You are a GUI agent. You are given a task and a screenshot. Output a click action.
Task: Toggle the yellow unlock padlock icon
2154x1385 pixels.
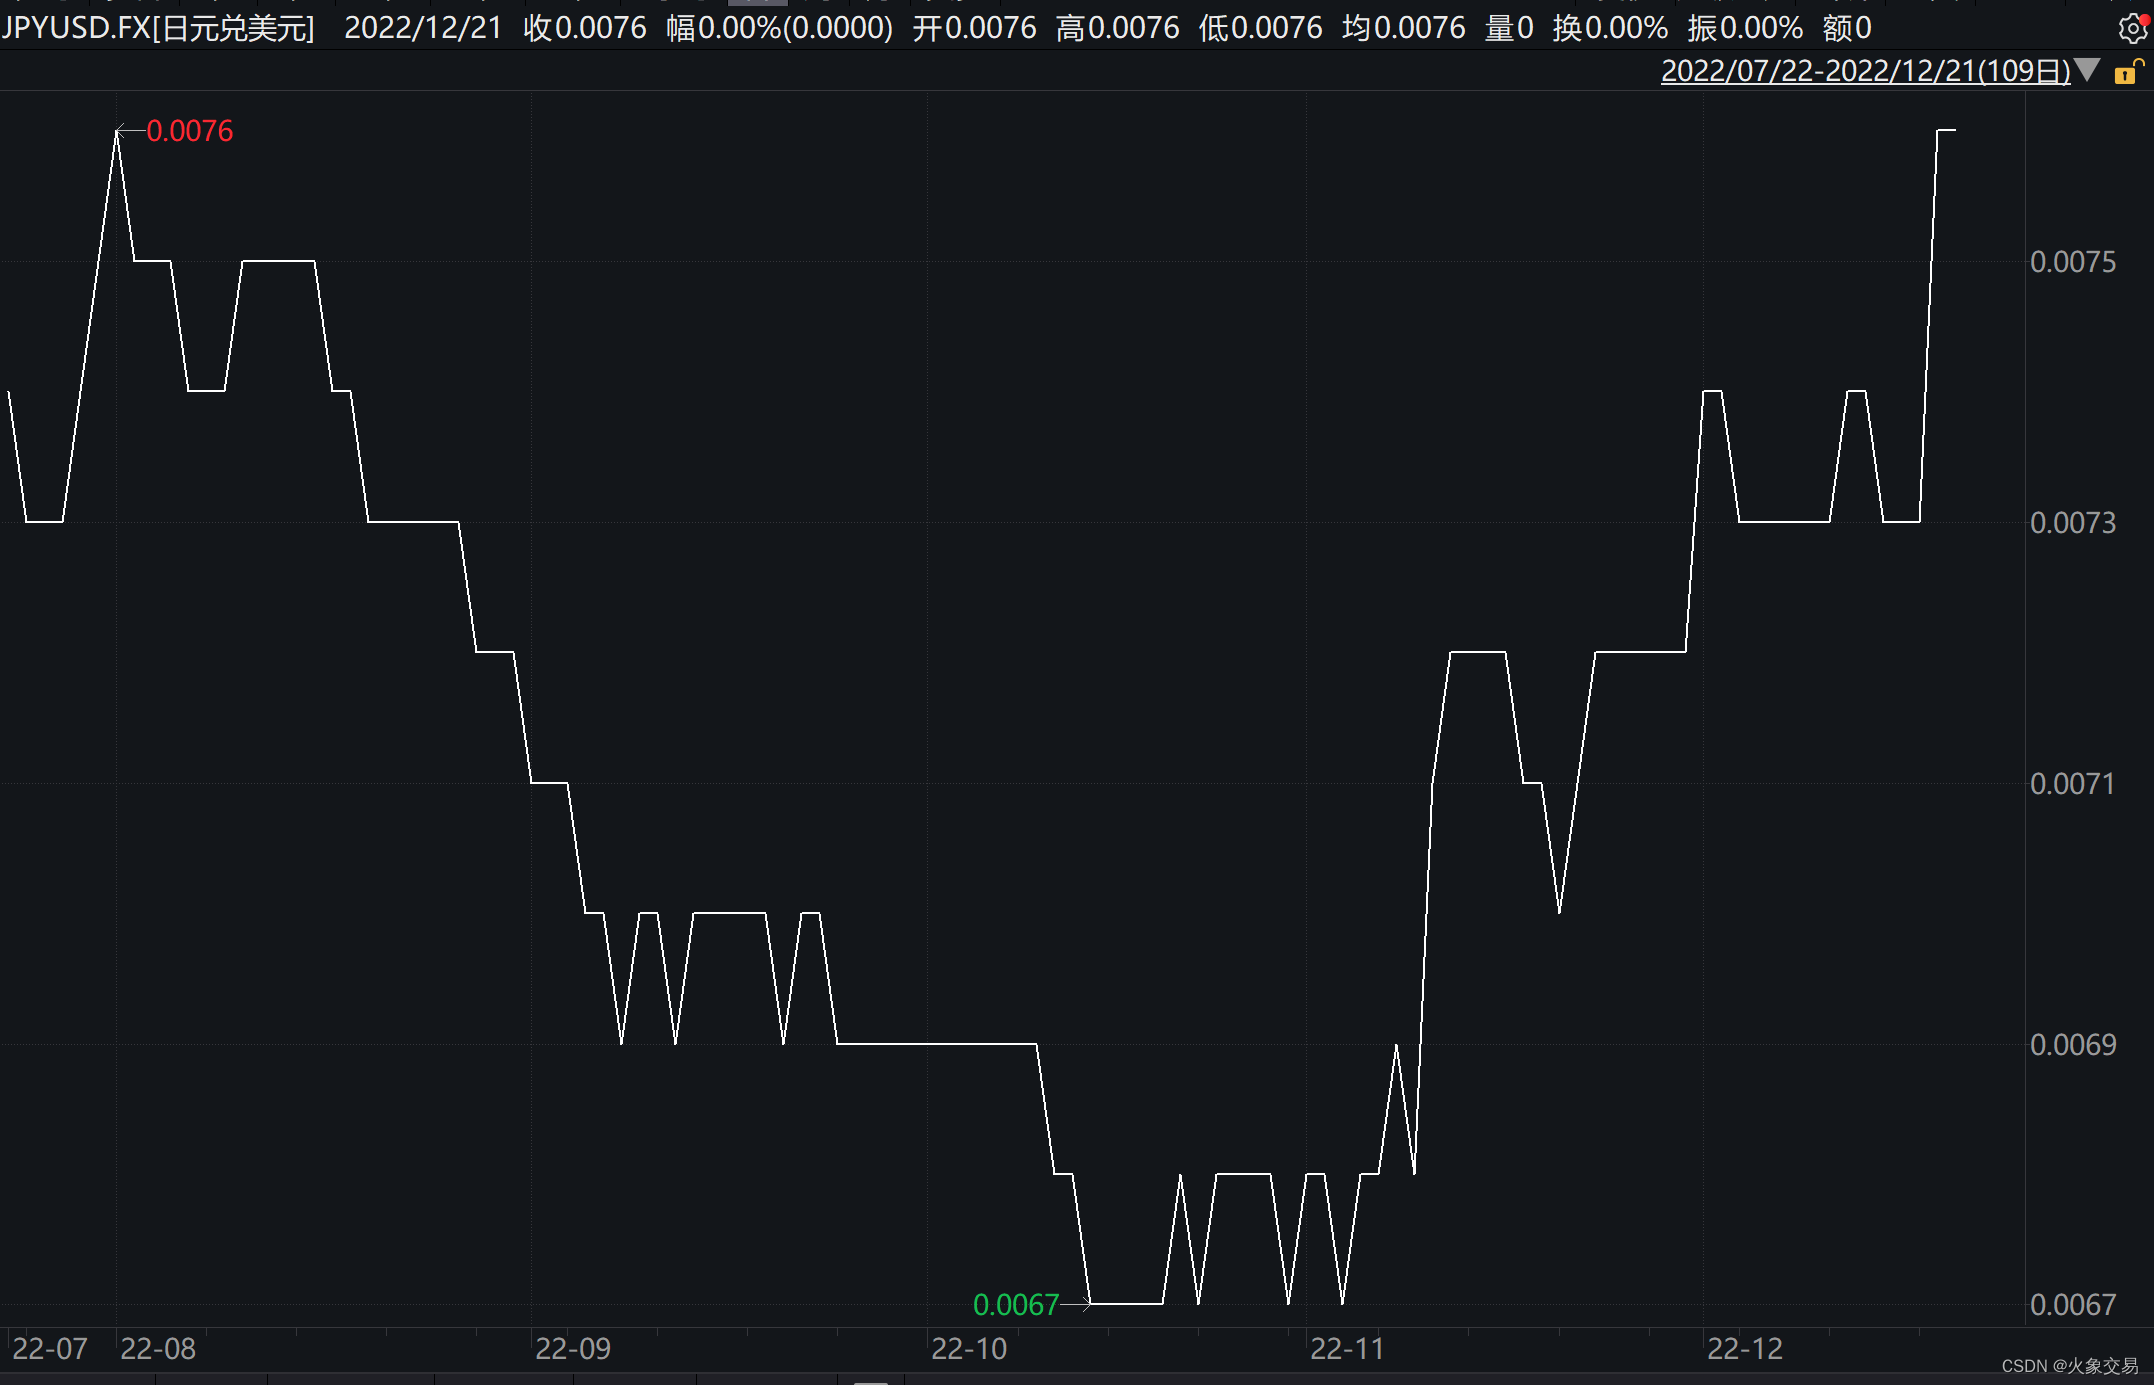click(2127, 72)
